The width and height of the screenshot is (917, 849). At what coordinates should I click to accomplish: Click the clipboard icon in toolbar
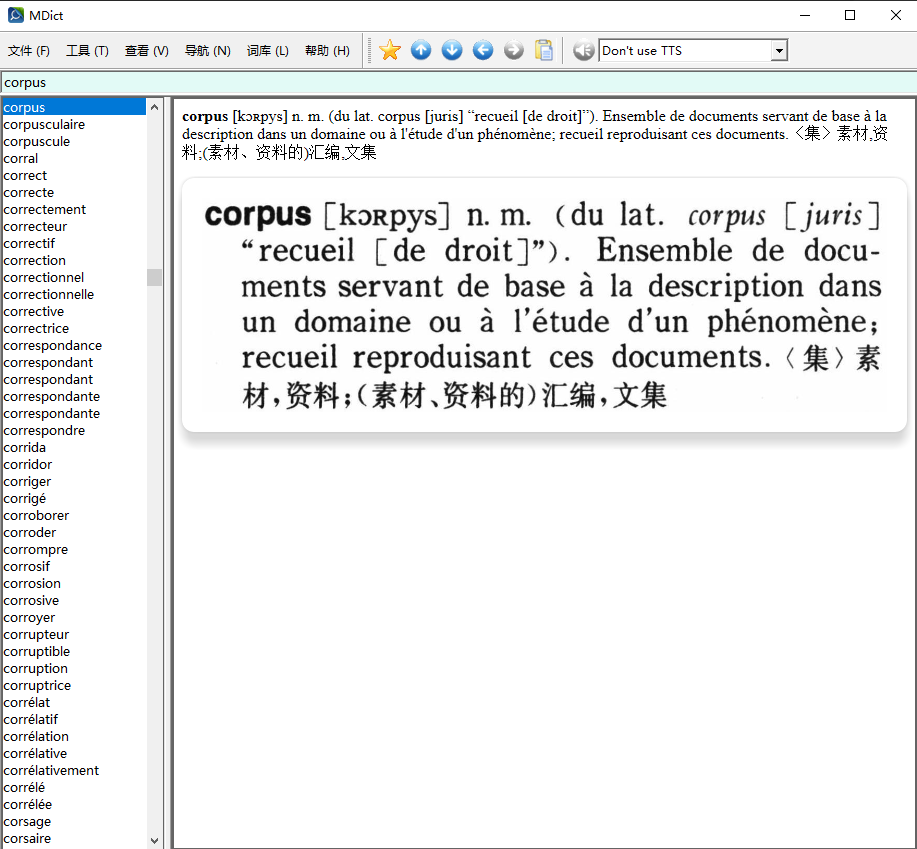click(544, 50)
